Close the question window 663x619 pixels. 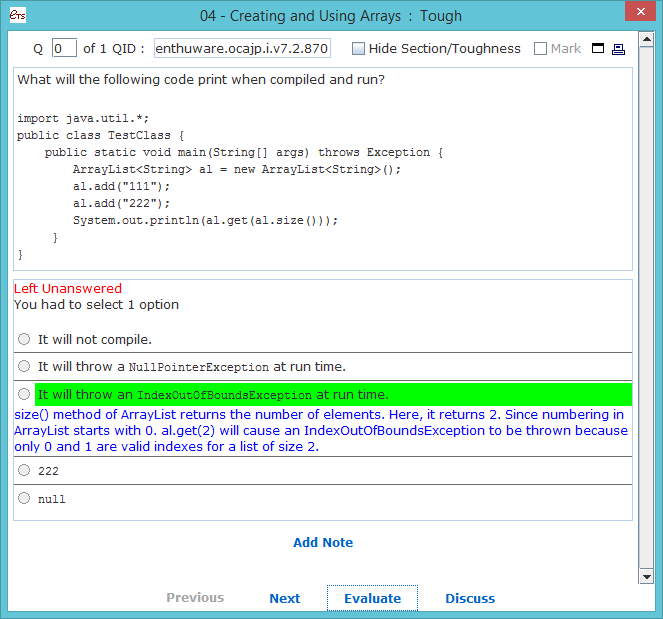coord(639,12)
